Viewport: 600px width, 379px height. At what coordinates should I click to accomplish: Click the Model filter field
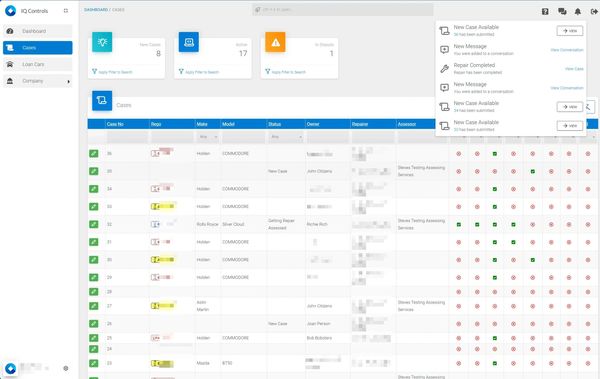243,137
